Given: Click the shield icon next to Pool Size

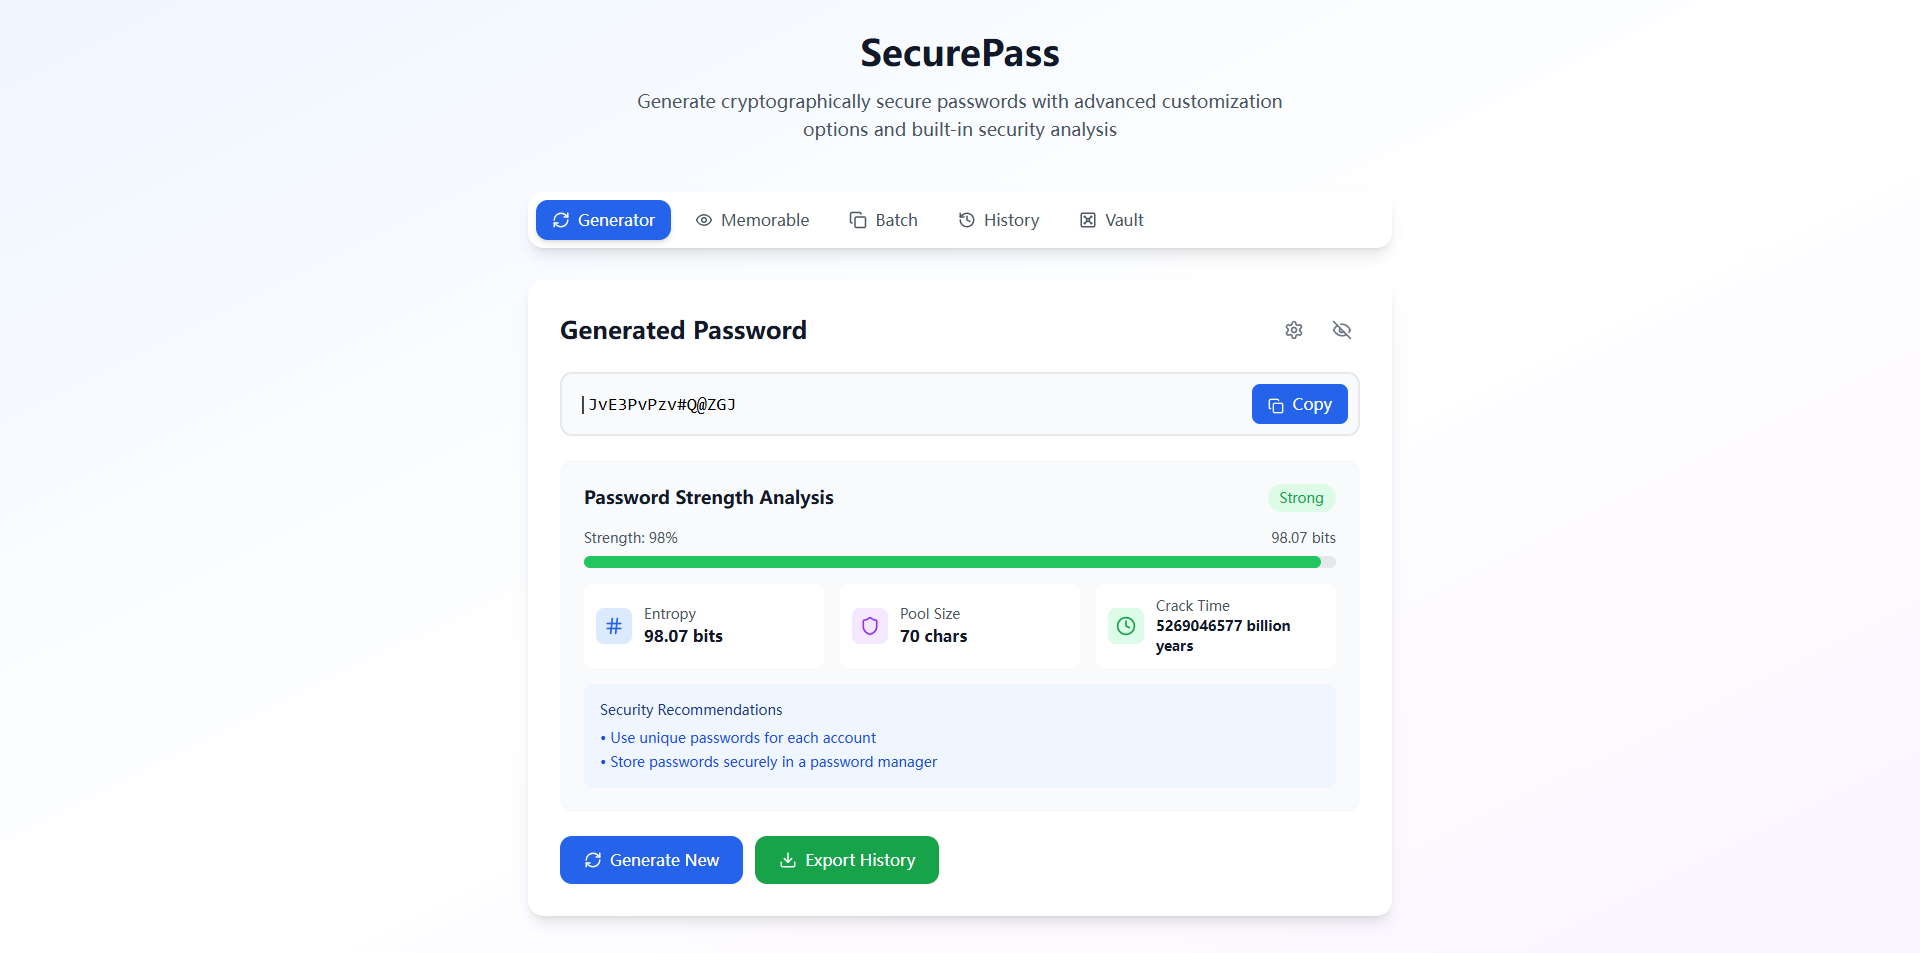Looking at the screenshot, I should click(869, 625).
